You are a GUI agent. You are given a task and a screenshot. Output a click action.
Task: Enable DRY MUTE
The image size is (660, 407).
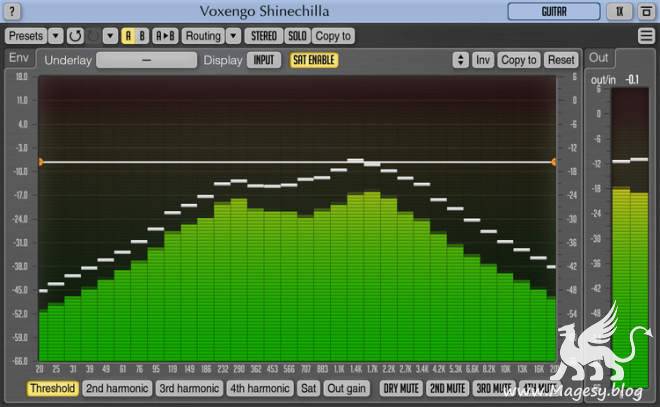click(401, 388)
